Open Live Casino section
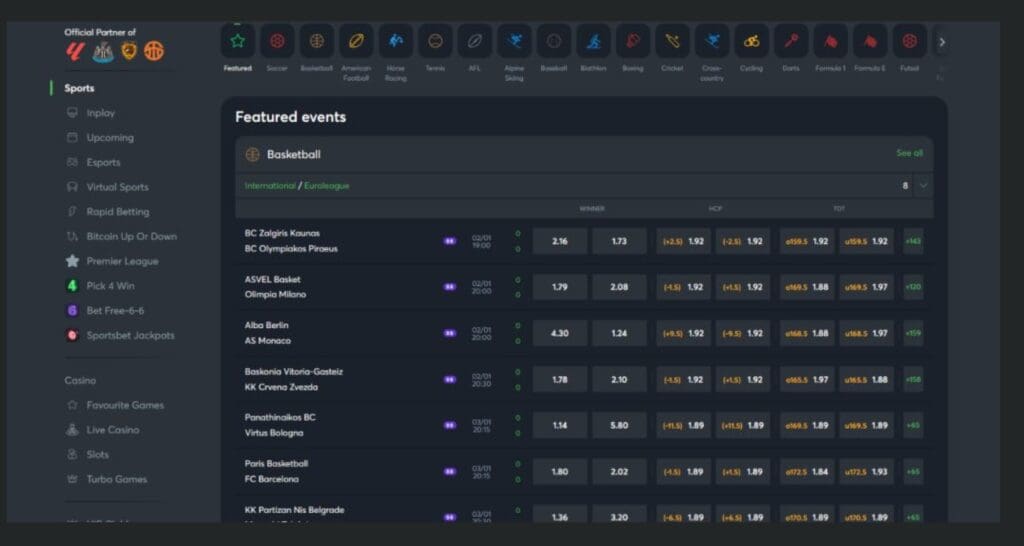 pos(112,430)
